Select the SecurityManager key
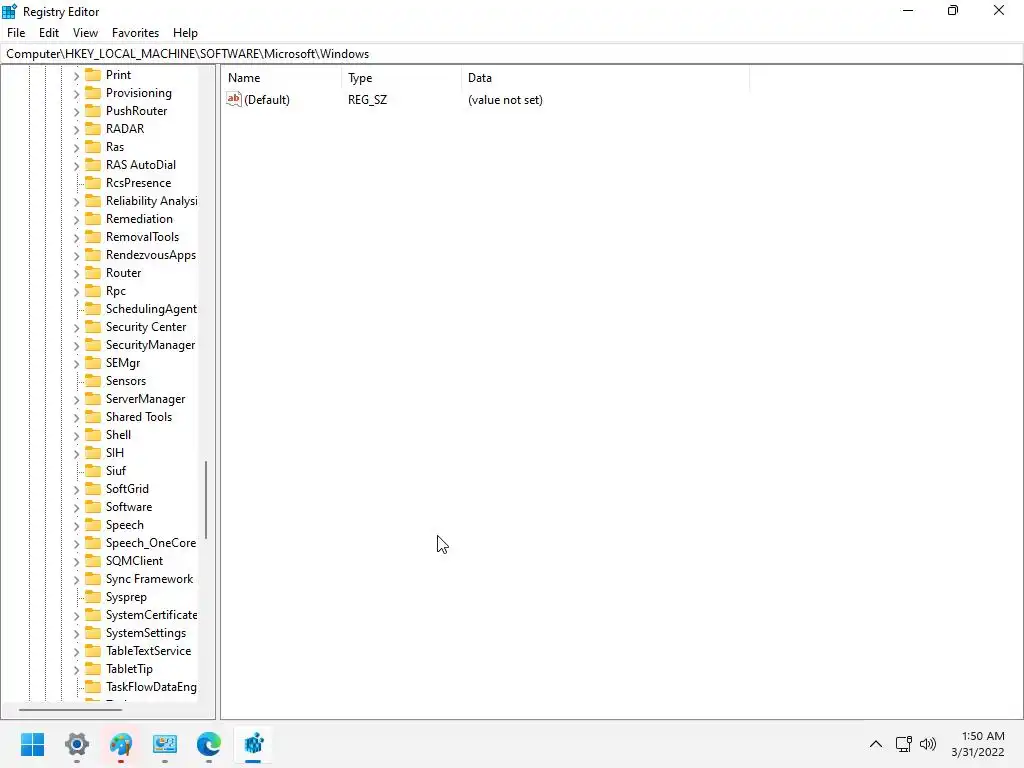 150,345
